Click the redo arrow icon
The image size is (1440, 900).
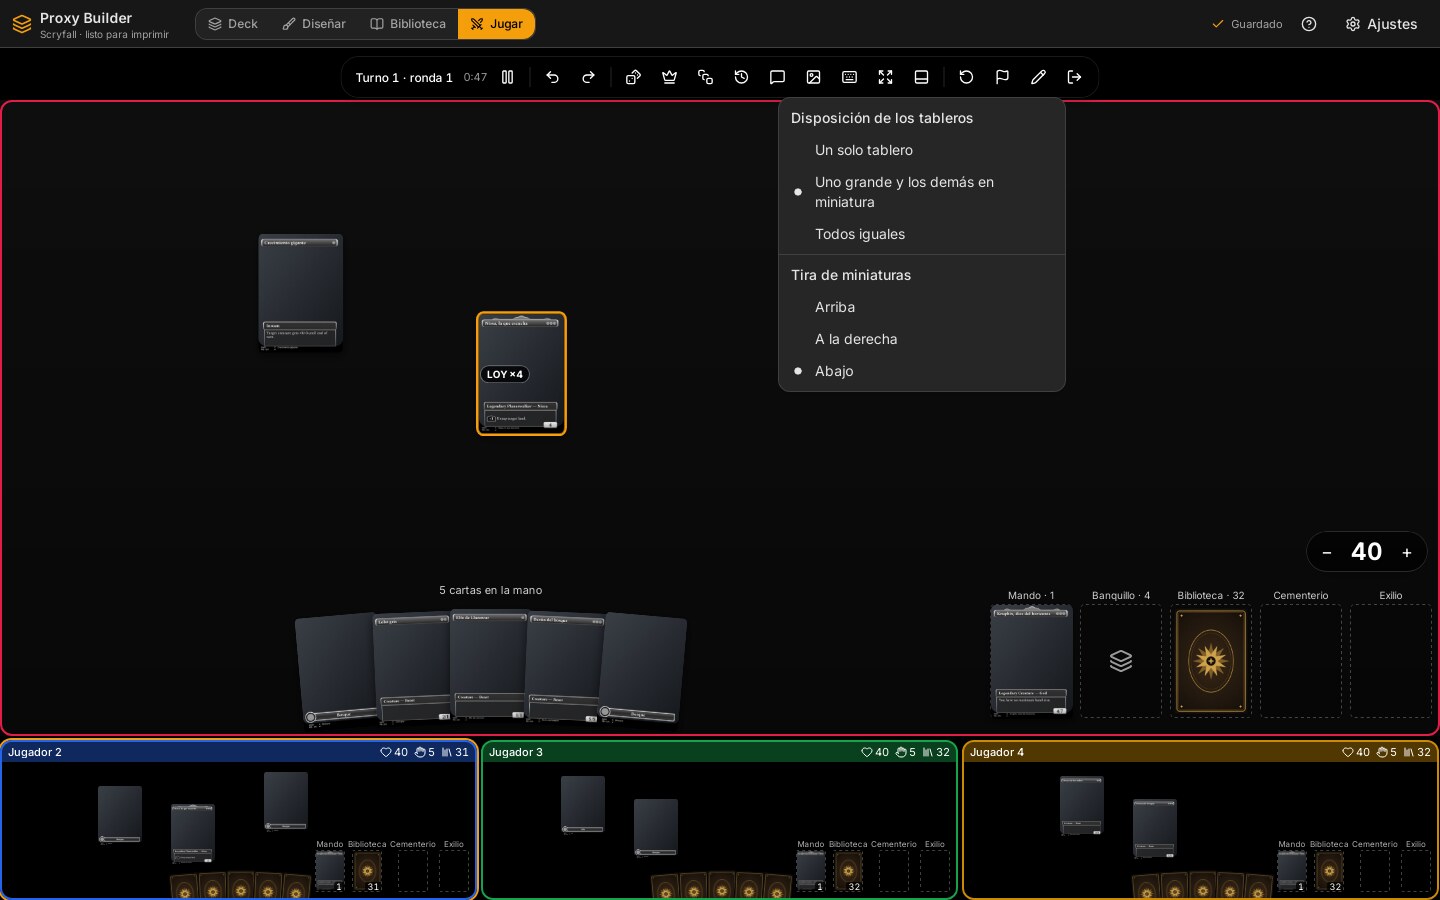pos(588,77)
